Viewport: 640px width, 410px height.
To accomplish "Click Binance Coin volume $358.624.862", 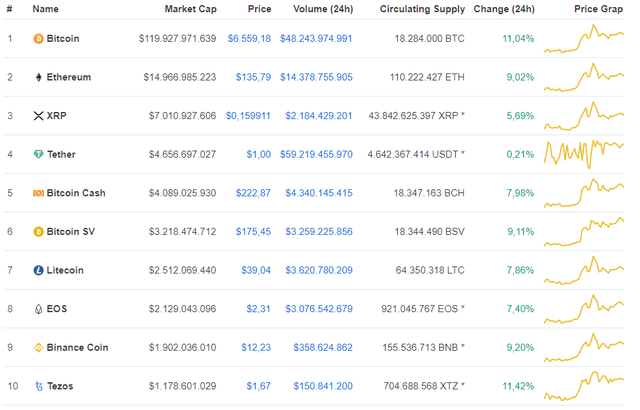I will point(323,348).
